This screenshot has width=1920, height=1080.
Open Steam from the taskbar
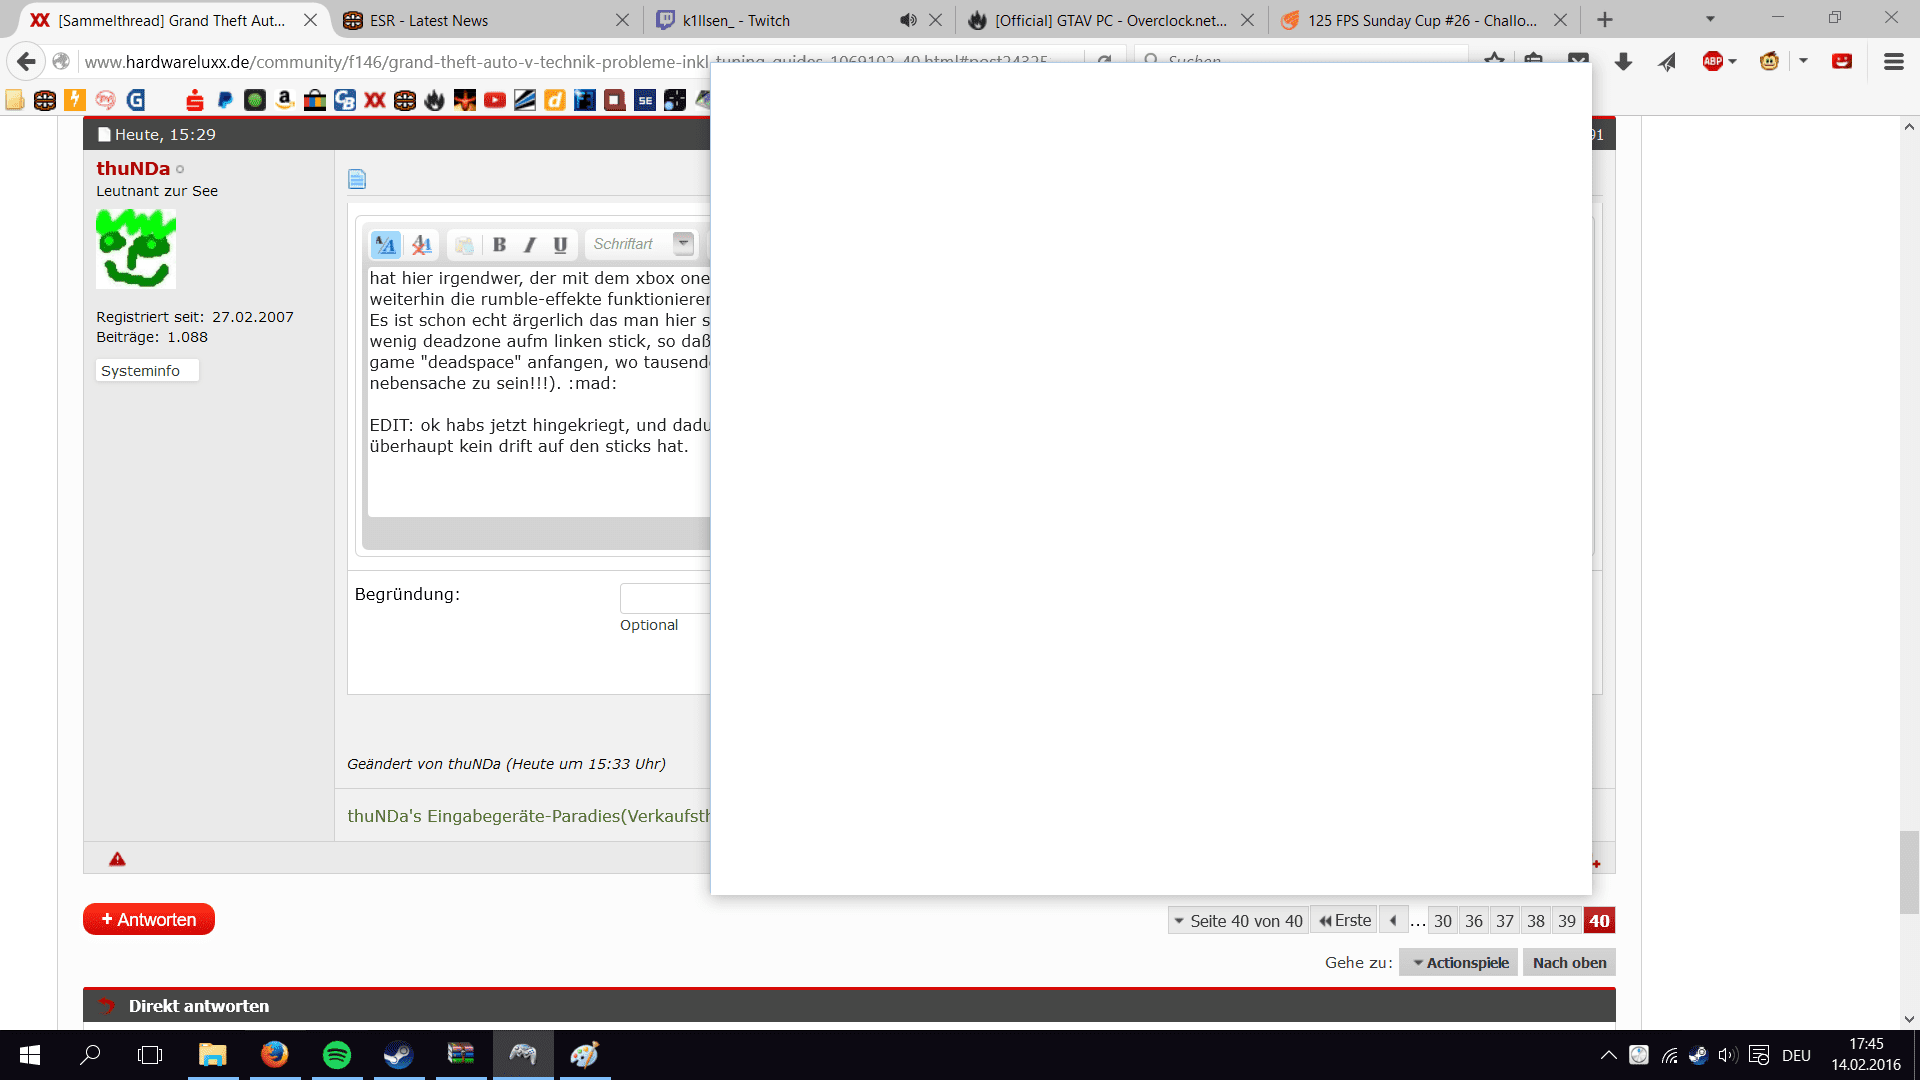click(x=399, y=1055)
